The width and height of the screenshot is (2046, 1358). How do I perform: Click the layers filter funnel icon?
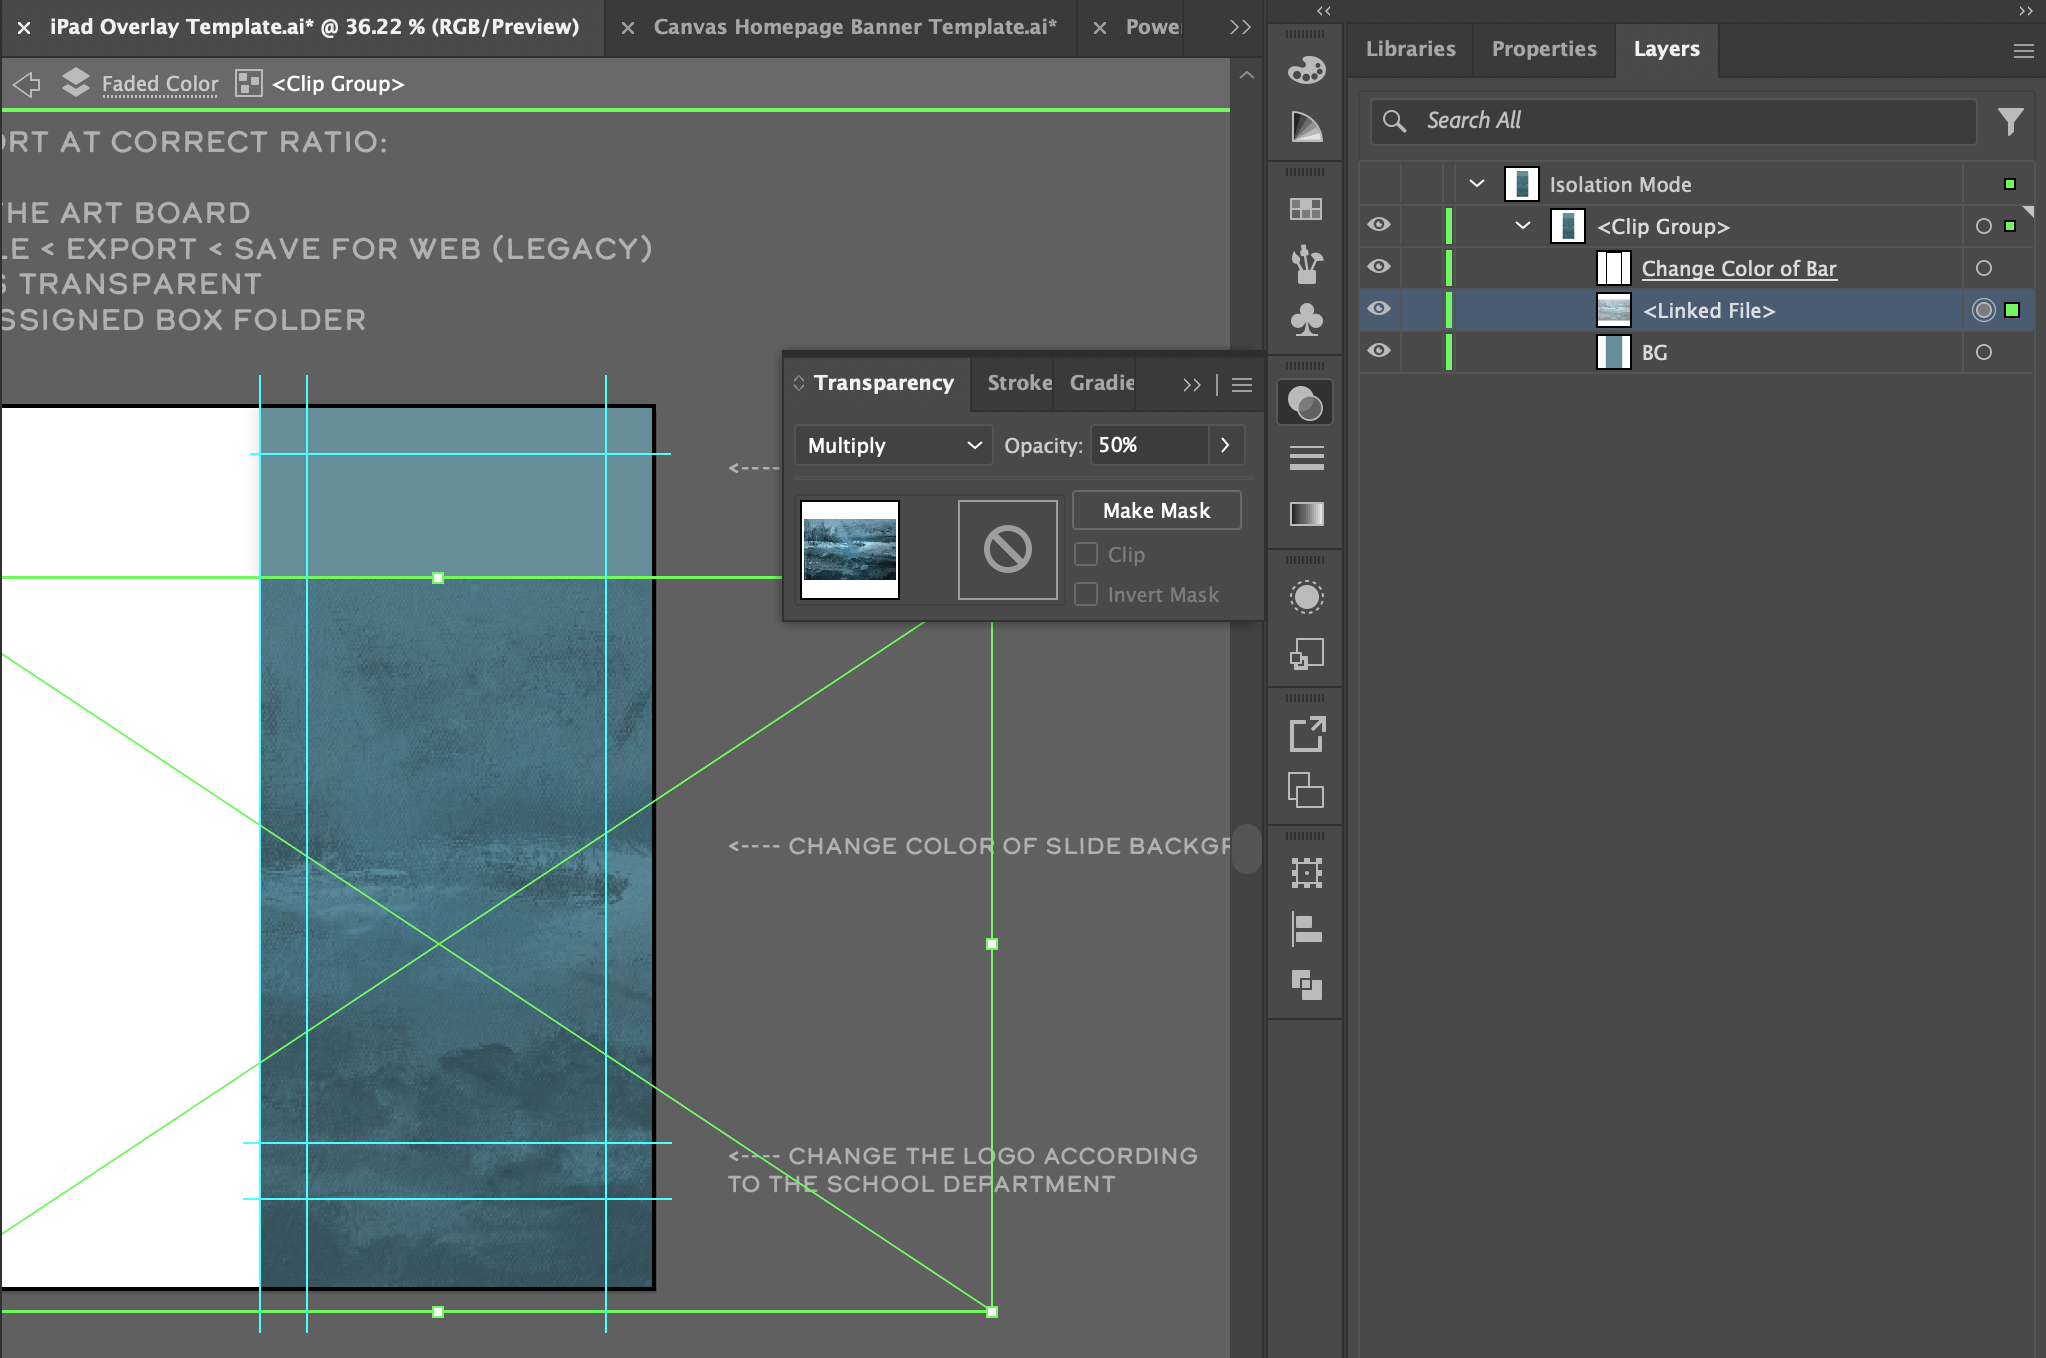click(2011, 121)
